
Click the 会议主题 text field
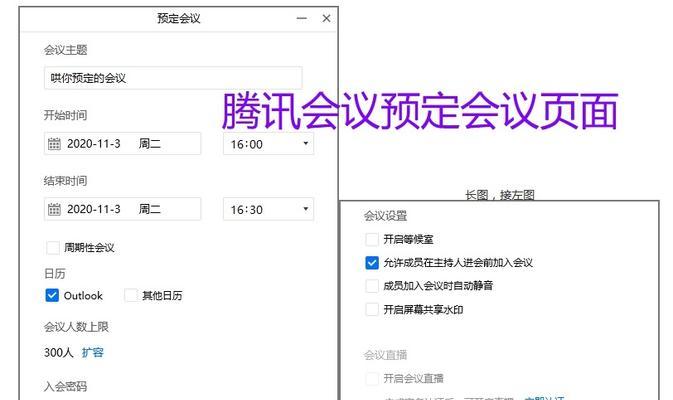(173, 78)
